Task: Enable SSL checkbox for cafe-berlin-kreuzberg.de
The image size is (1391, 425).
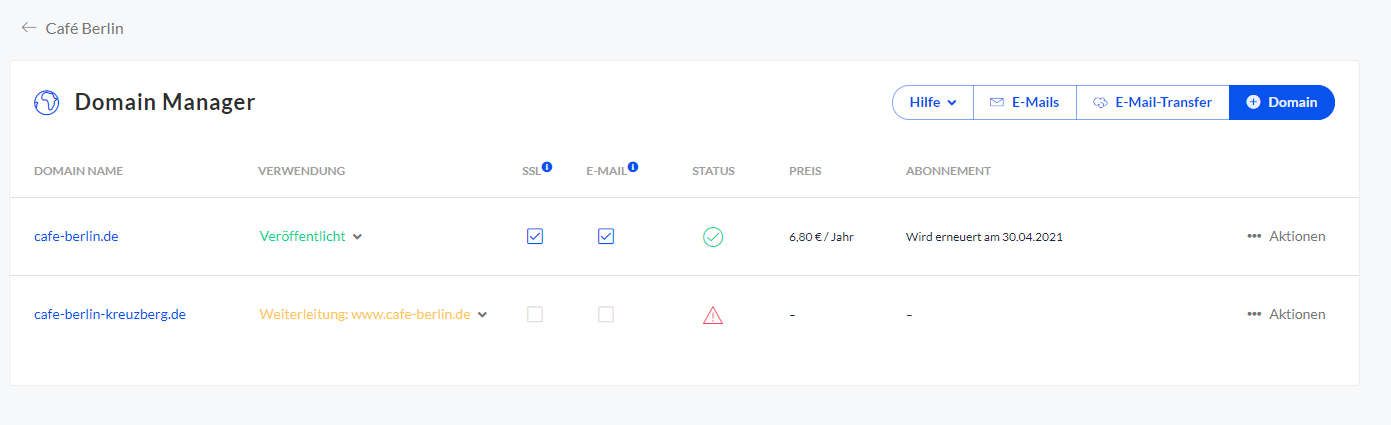Action: tap(535, 314)
